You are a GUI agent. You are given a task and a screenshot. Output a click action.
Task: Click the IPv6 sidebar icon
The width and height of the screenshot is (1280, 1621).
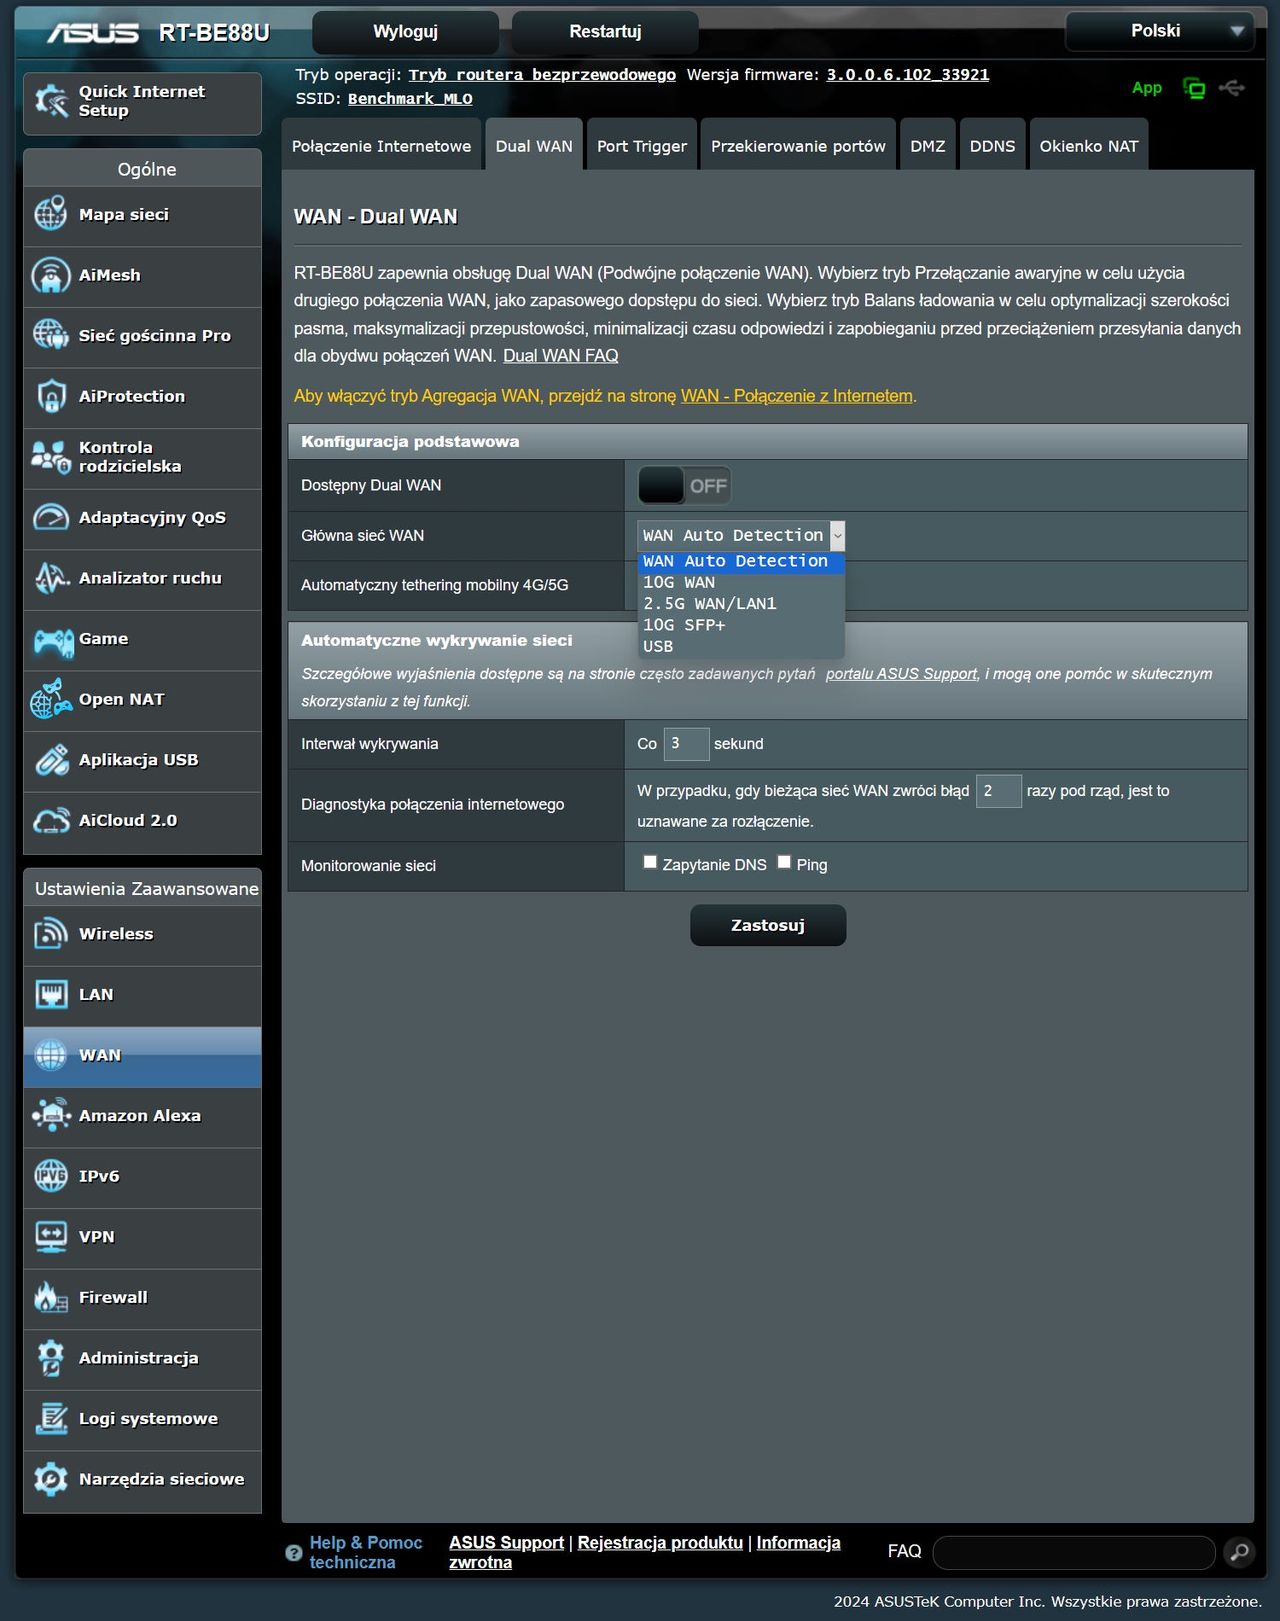[x=51, y=1176]
